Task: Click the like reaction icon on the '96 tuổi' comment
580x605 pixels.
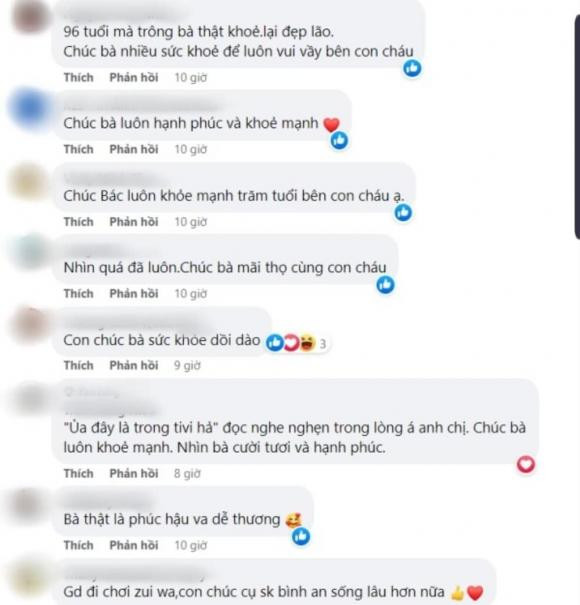Action: coord(412,68)
